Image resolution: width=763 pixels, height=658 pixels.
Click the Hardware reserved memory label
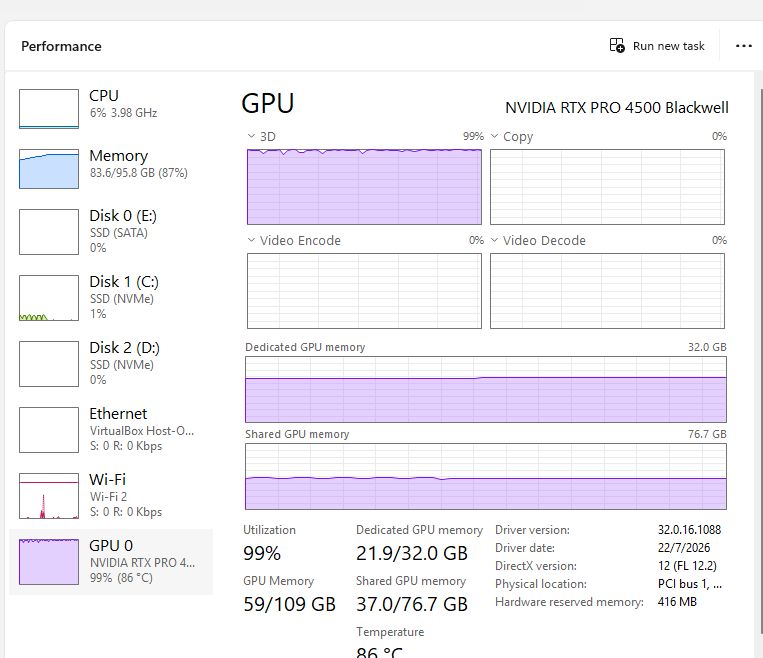pyautogui.click(x=569, y=602)
